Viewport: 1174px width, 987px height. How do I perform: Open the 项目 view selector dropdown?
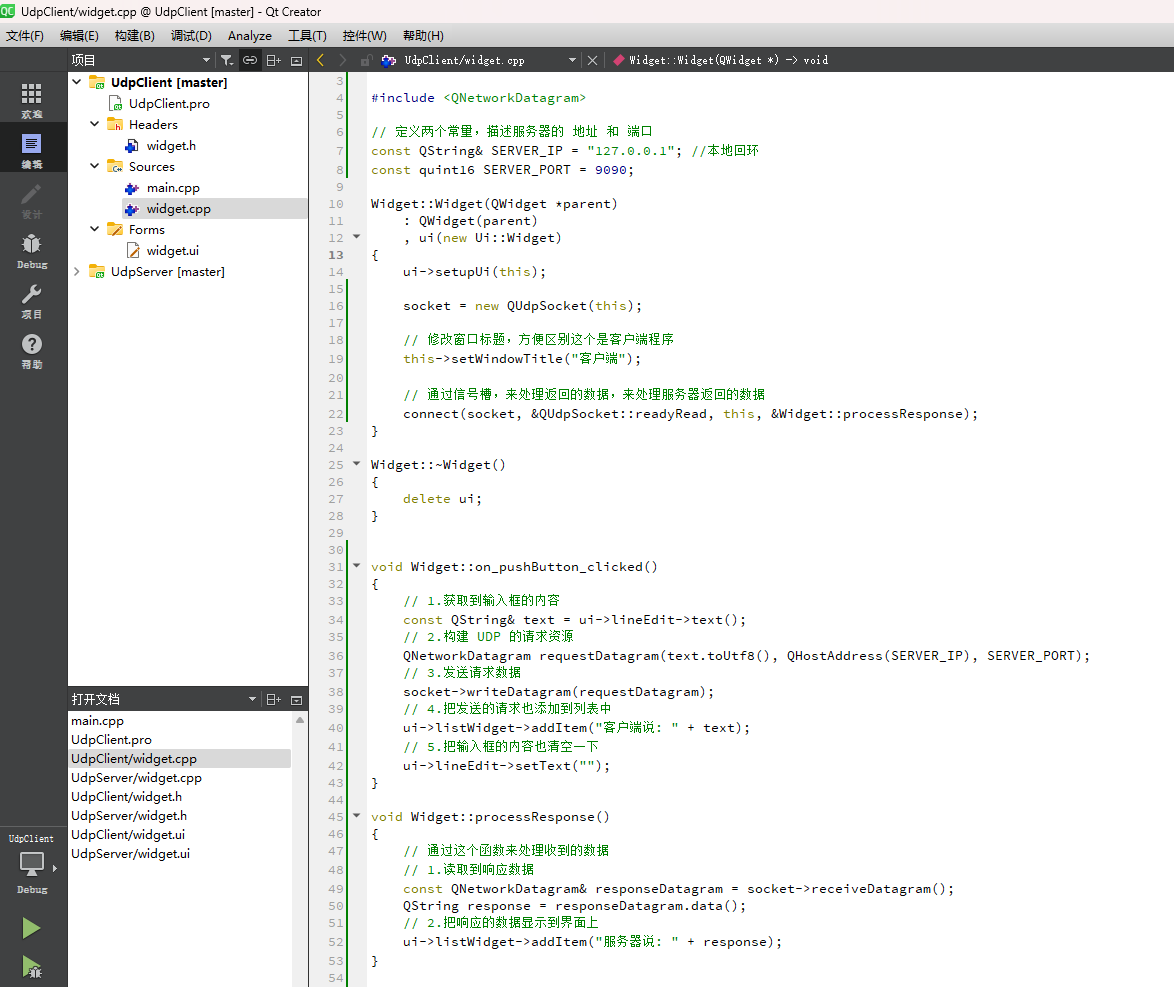coord(207,60)
